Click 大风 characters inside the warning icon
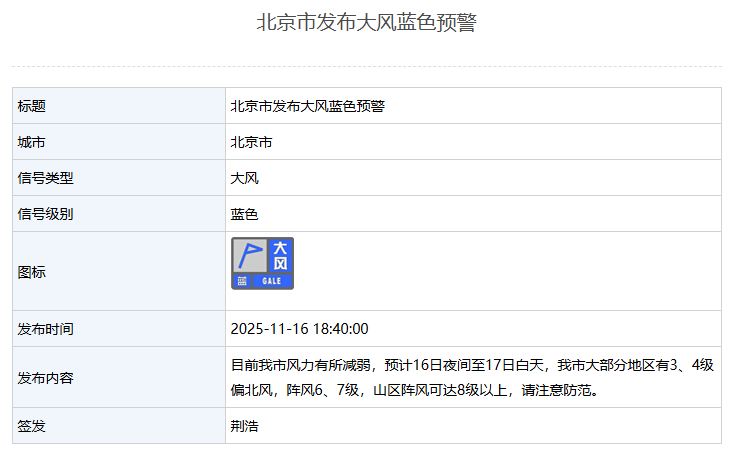Screen dimensions: 731x457 280,255
